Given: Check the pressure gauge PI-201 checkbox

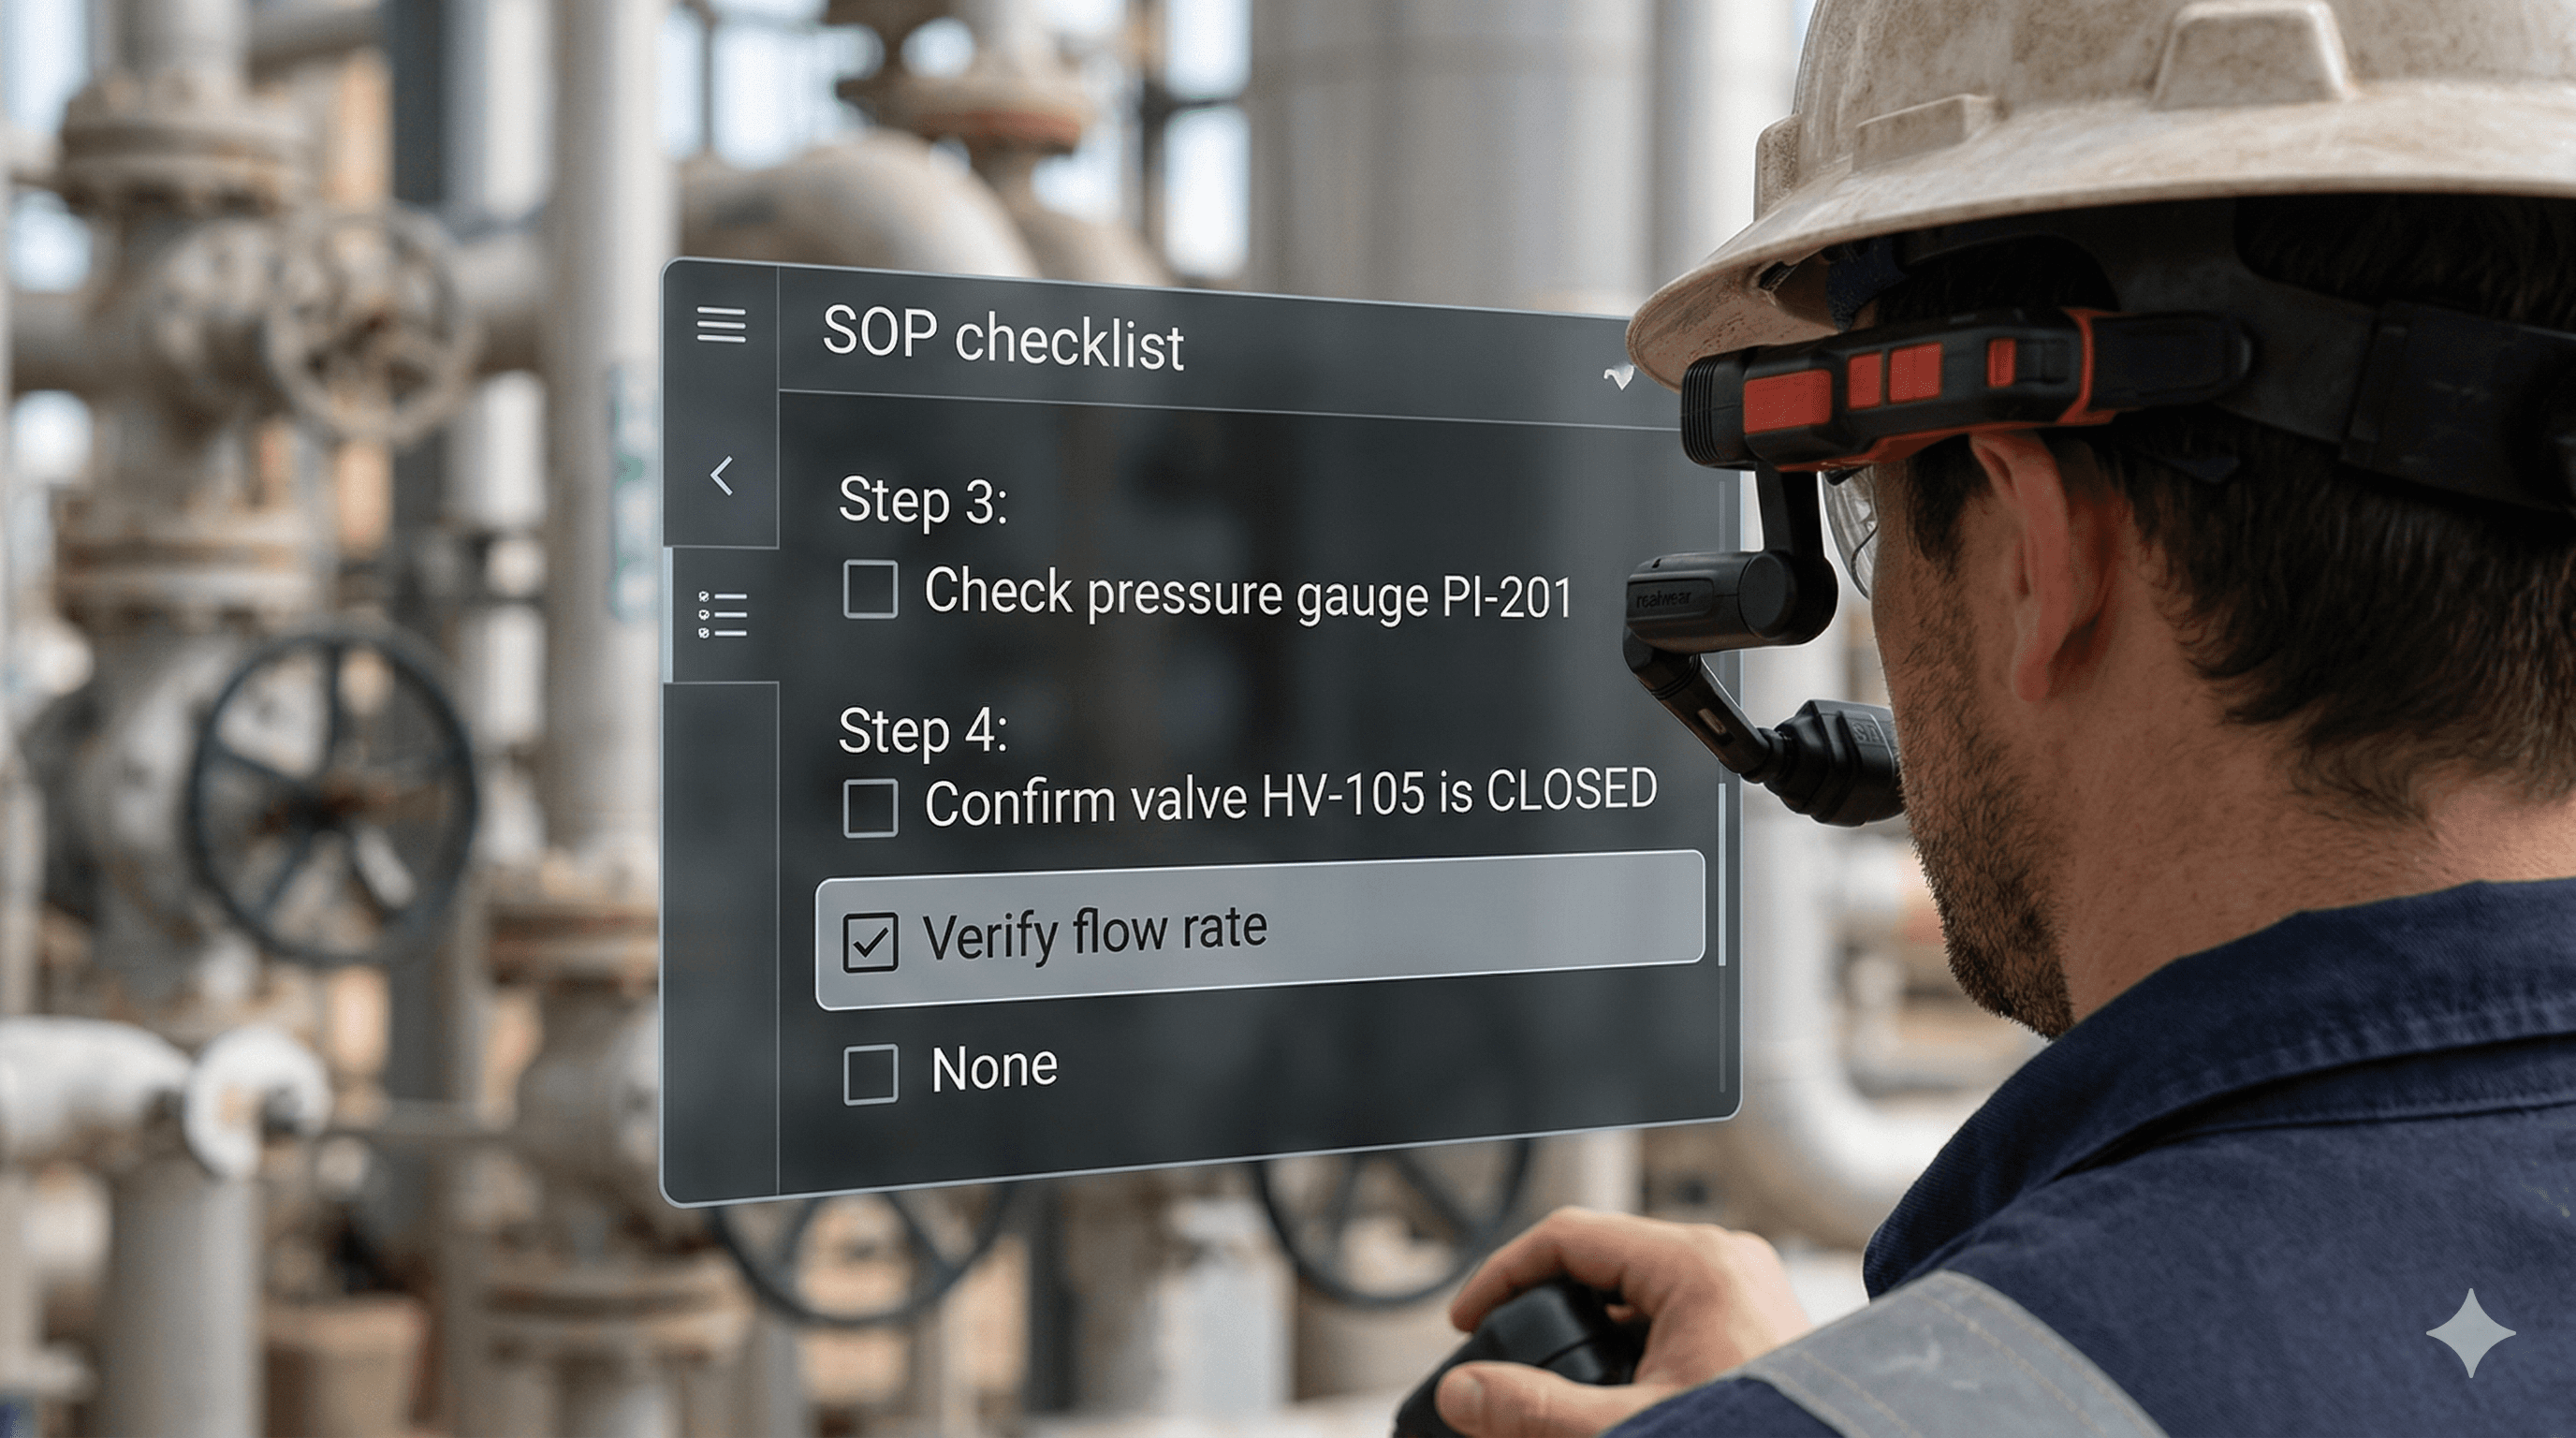Looking at the screenshot, I should 870,590.
